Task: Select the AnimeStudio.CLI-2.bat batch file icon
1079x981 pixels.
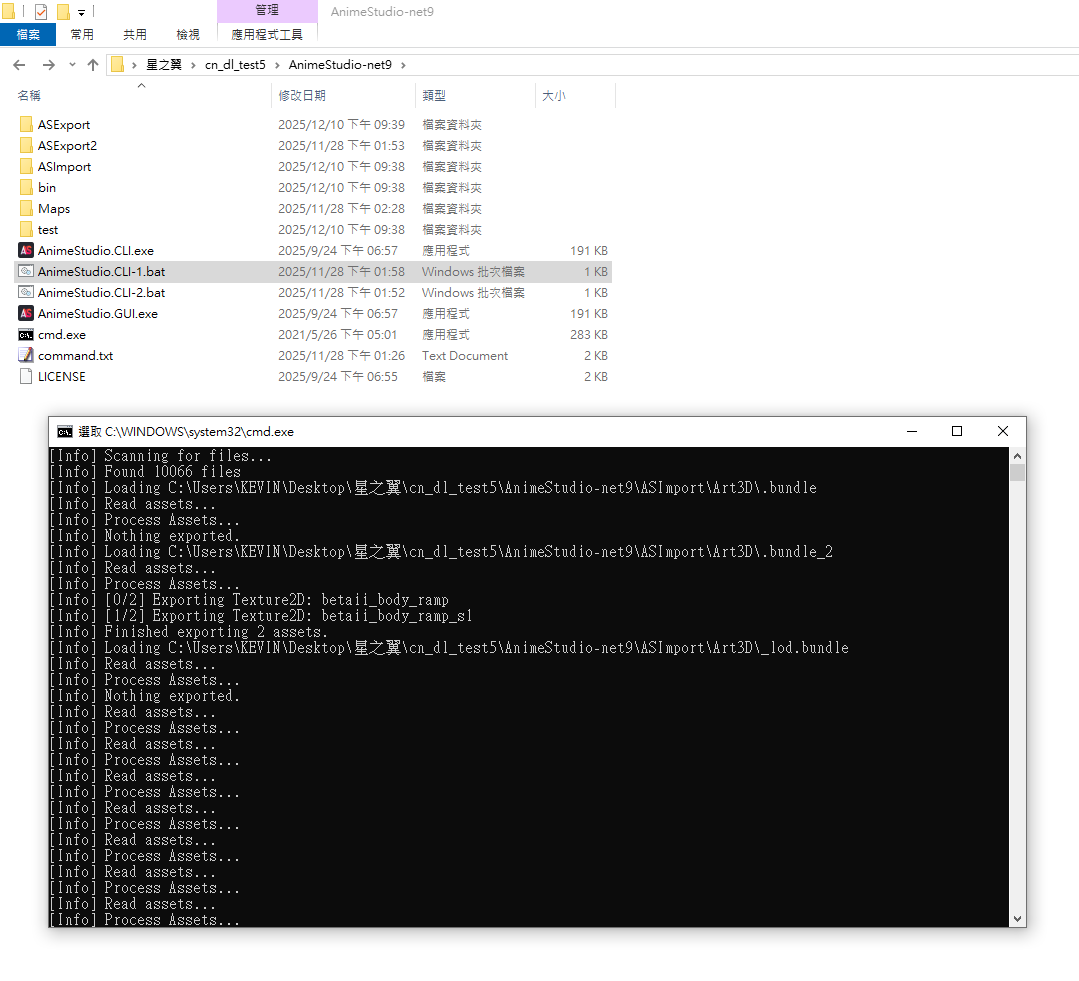Action: pos(26,293)
